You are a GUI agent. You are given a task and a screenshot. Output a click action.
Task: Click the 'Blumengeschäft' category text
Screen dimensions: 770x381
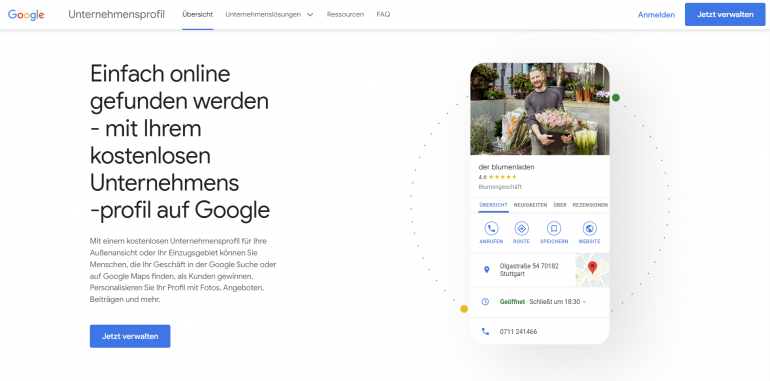tap(500, 187)
